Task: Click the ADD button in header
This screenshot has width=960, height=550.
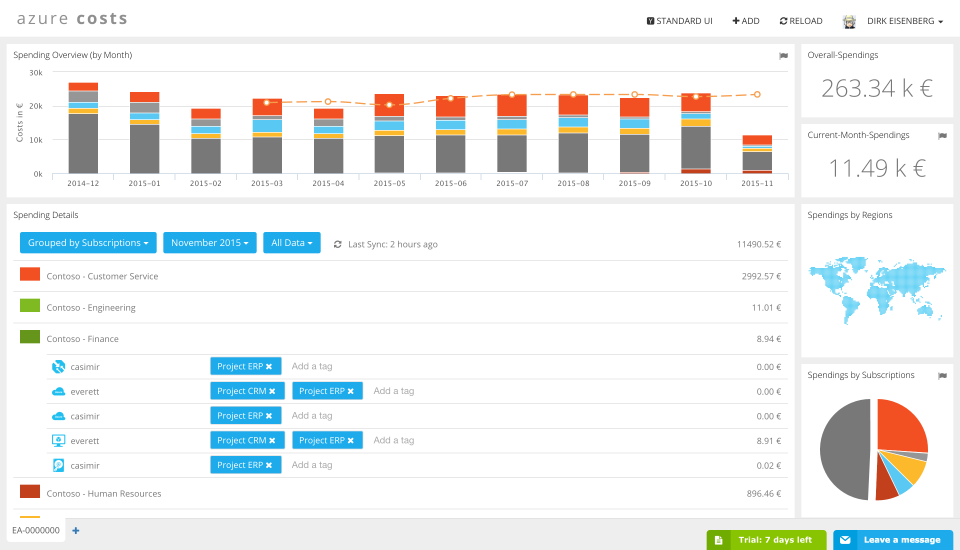Action: [746, 21]
